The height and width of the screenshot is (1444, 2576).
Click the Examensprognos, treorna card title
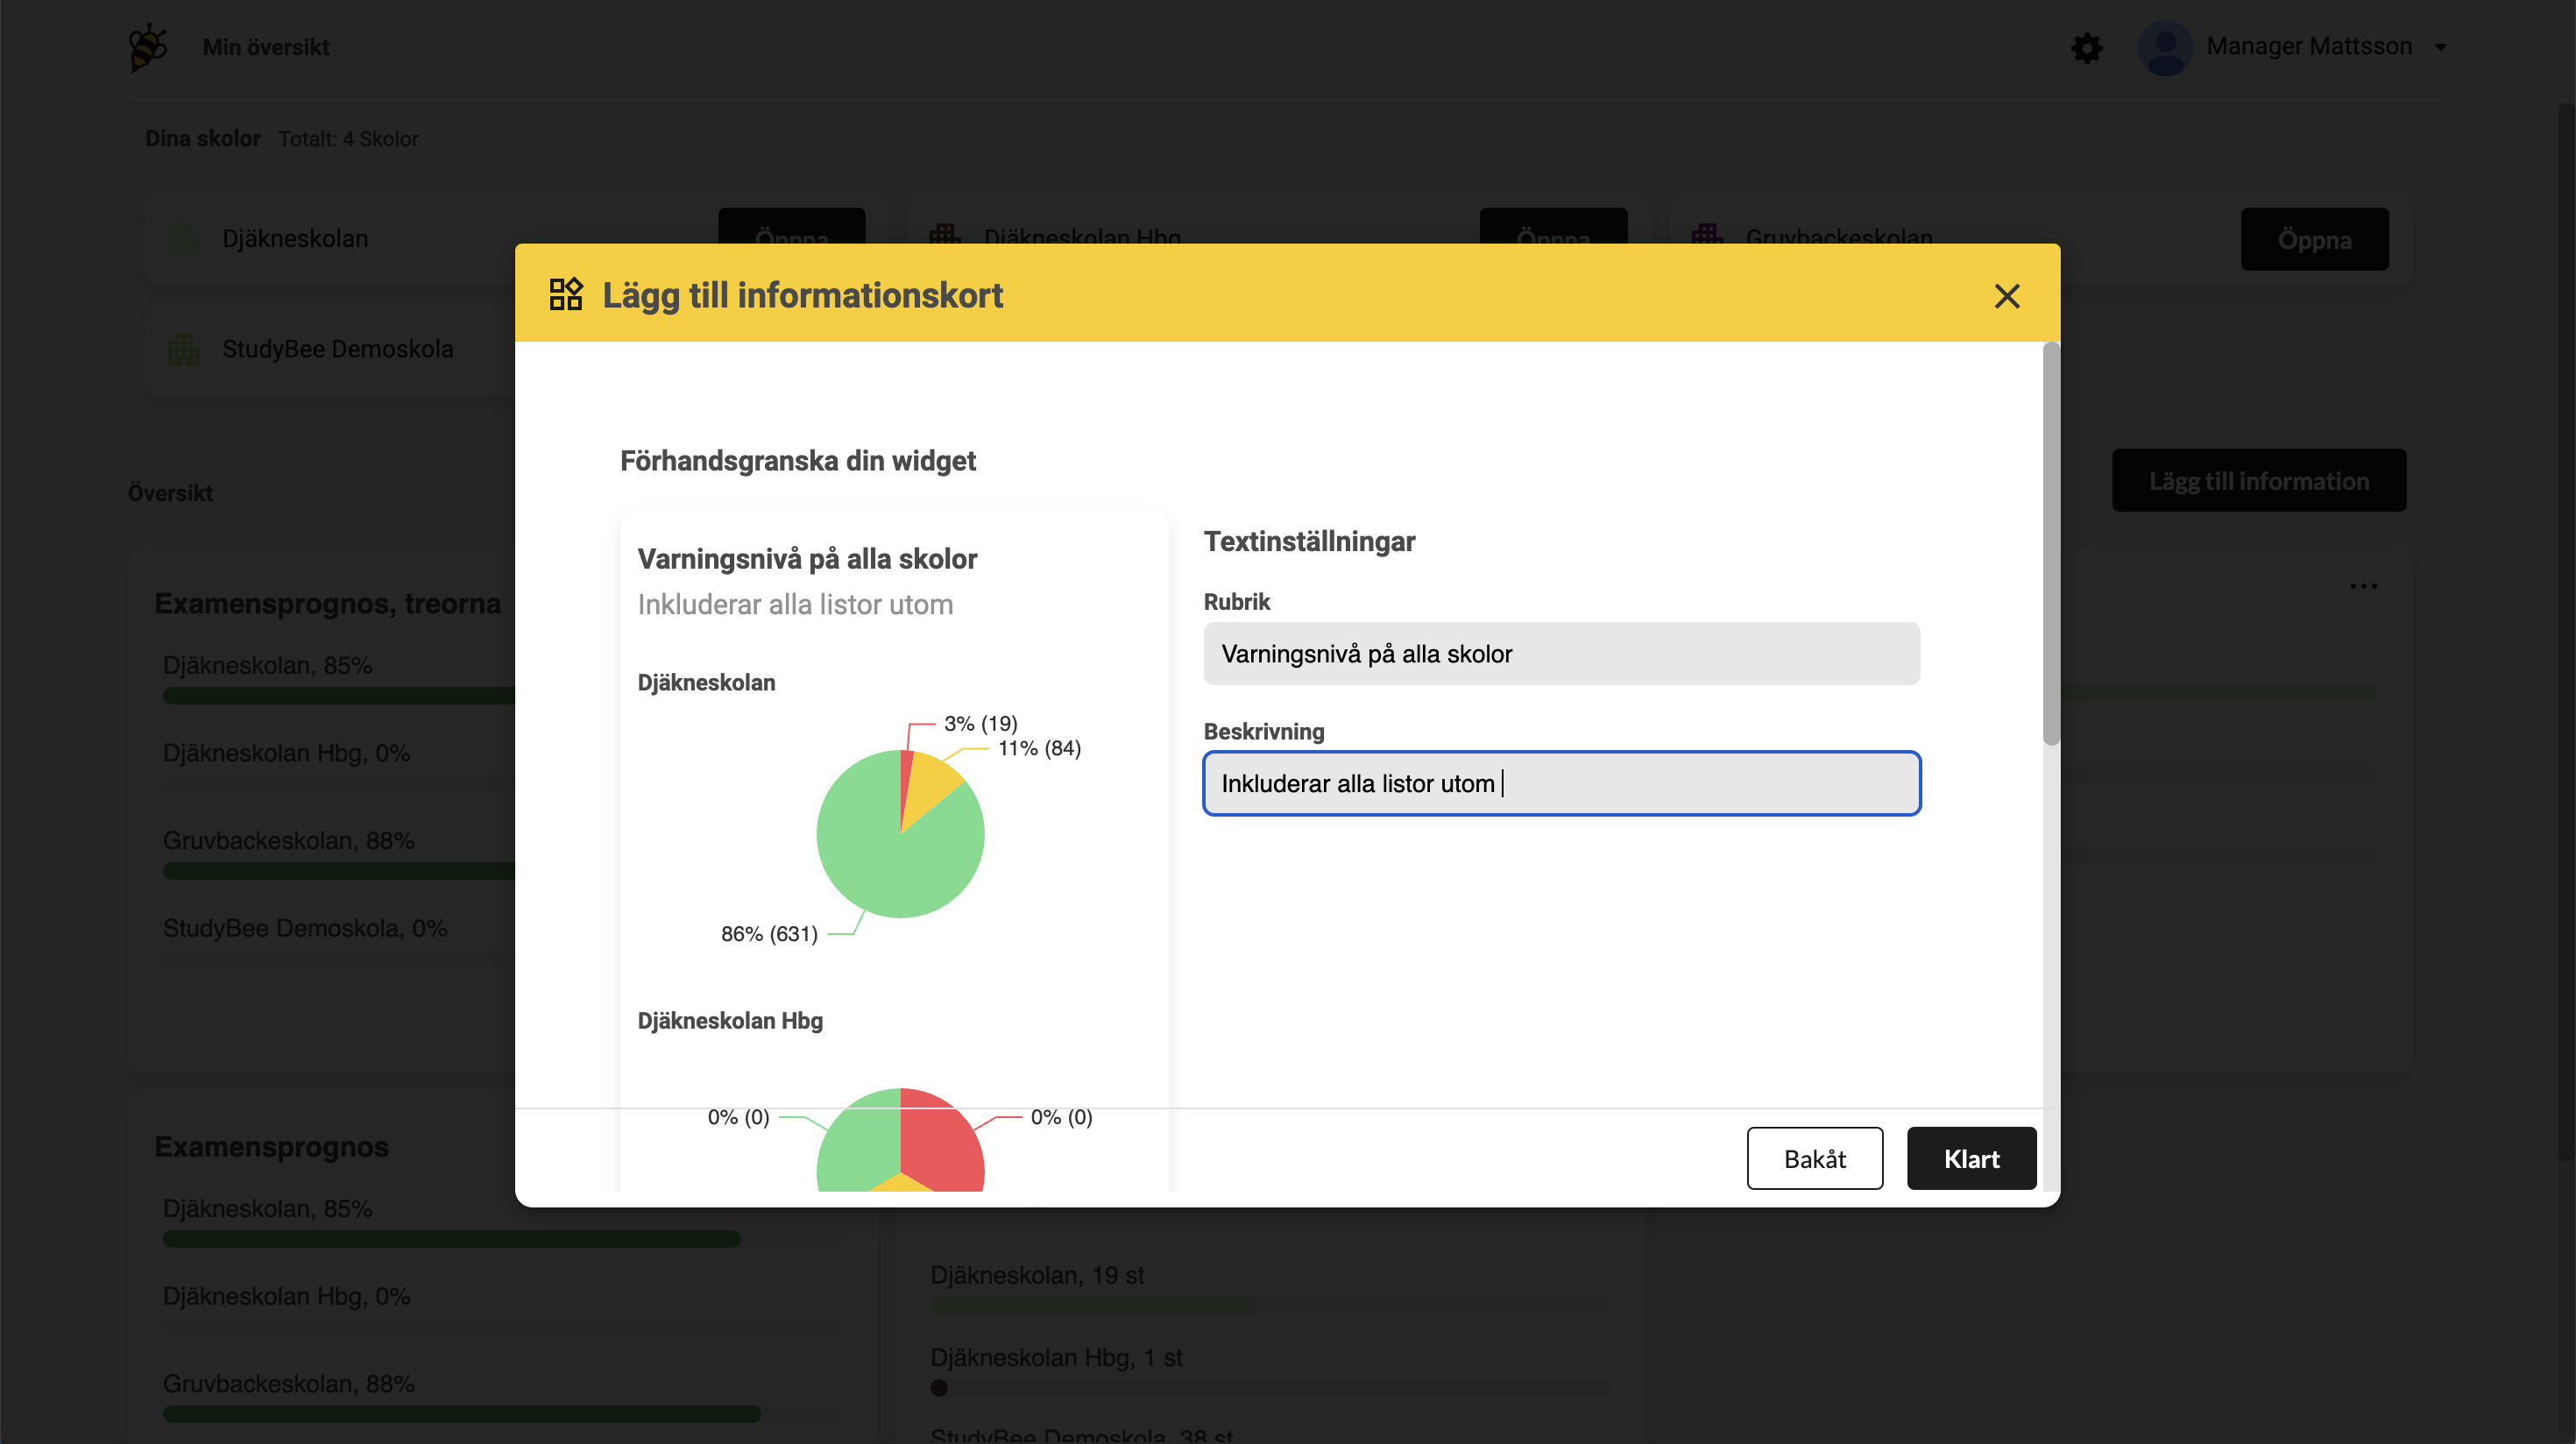coord(327,604)
